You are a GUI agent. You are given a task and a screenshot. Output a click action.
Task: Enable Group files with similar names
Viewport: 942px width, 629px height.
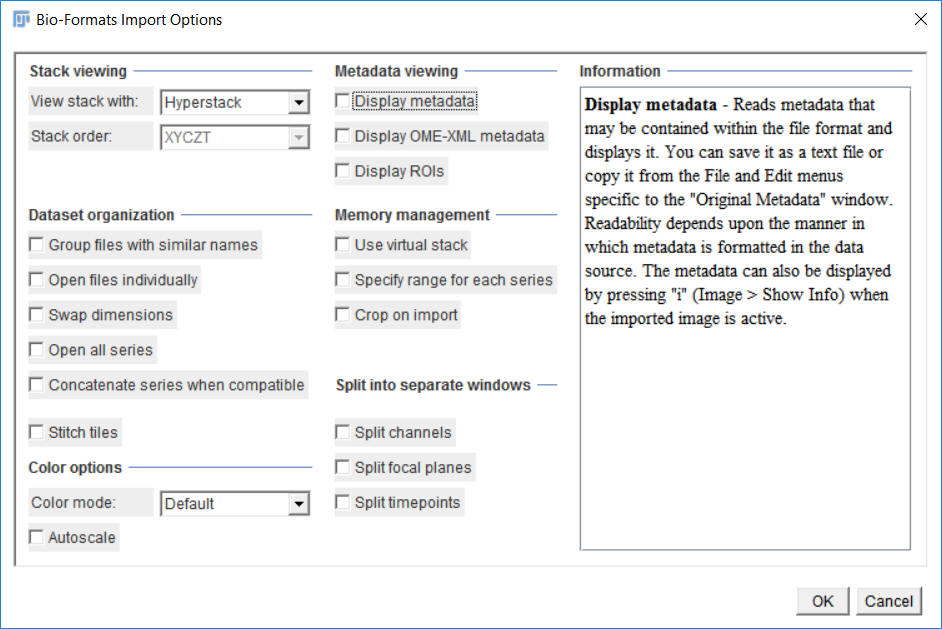point(37,245)
